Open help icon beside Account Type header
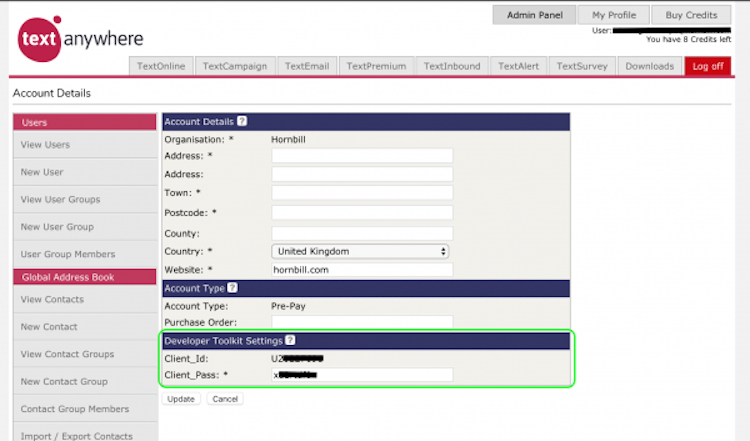 (232, 287)
